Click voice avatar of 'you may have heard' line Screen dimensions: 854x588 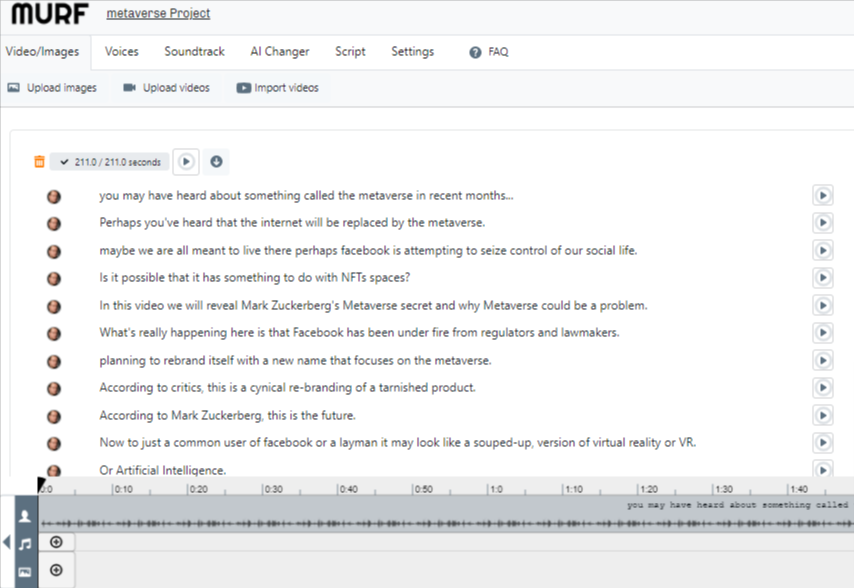point(53,197)
